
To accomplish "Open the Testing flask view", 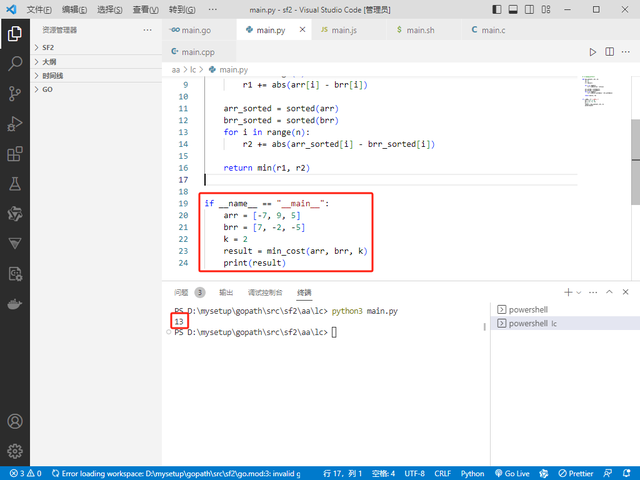I will point(15,184).
